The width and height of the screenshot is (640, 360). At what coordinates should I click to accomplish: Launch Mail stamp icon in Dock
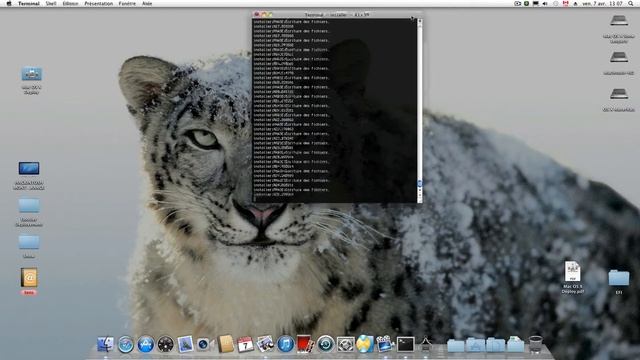point(185,344)
